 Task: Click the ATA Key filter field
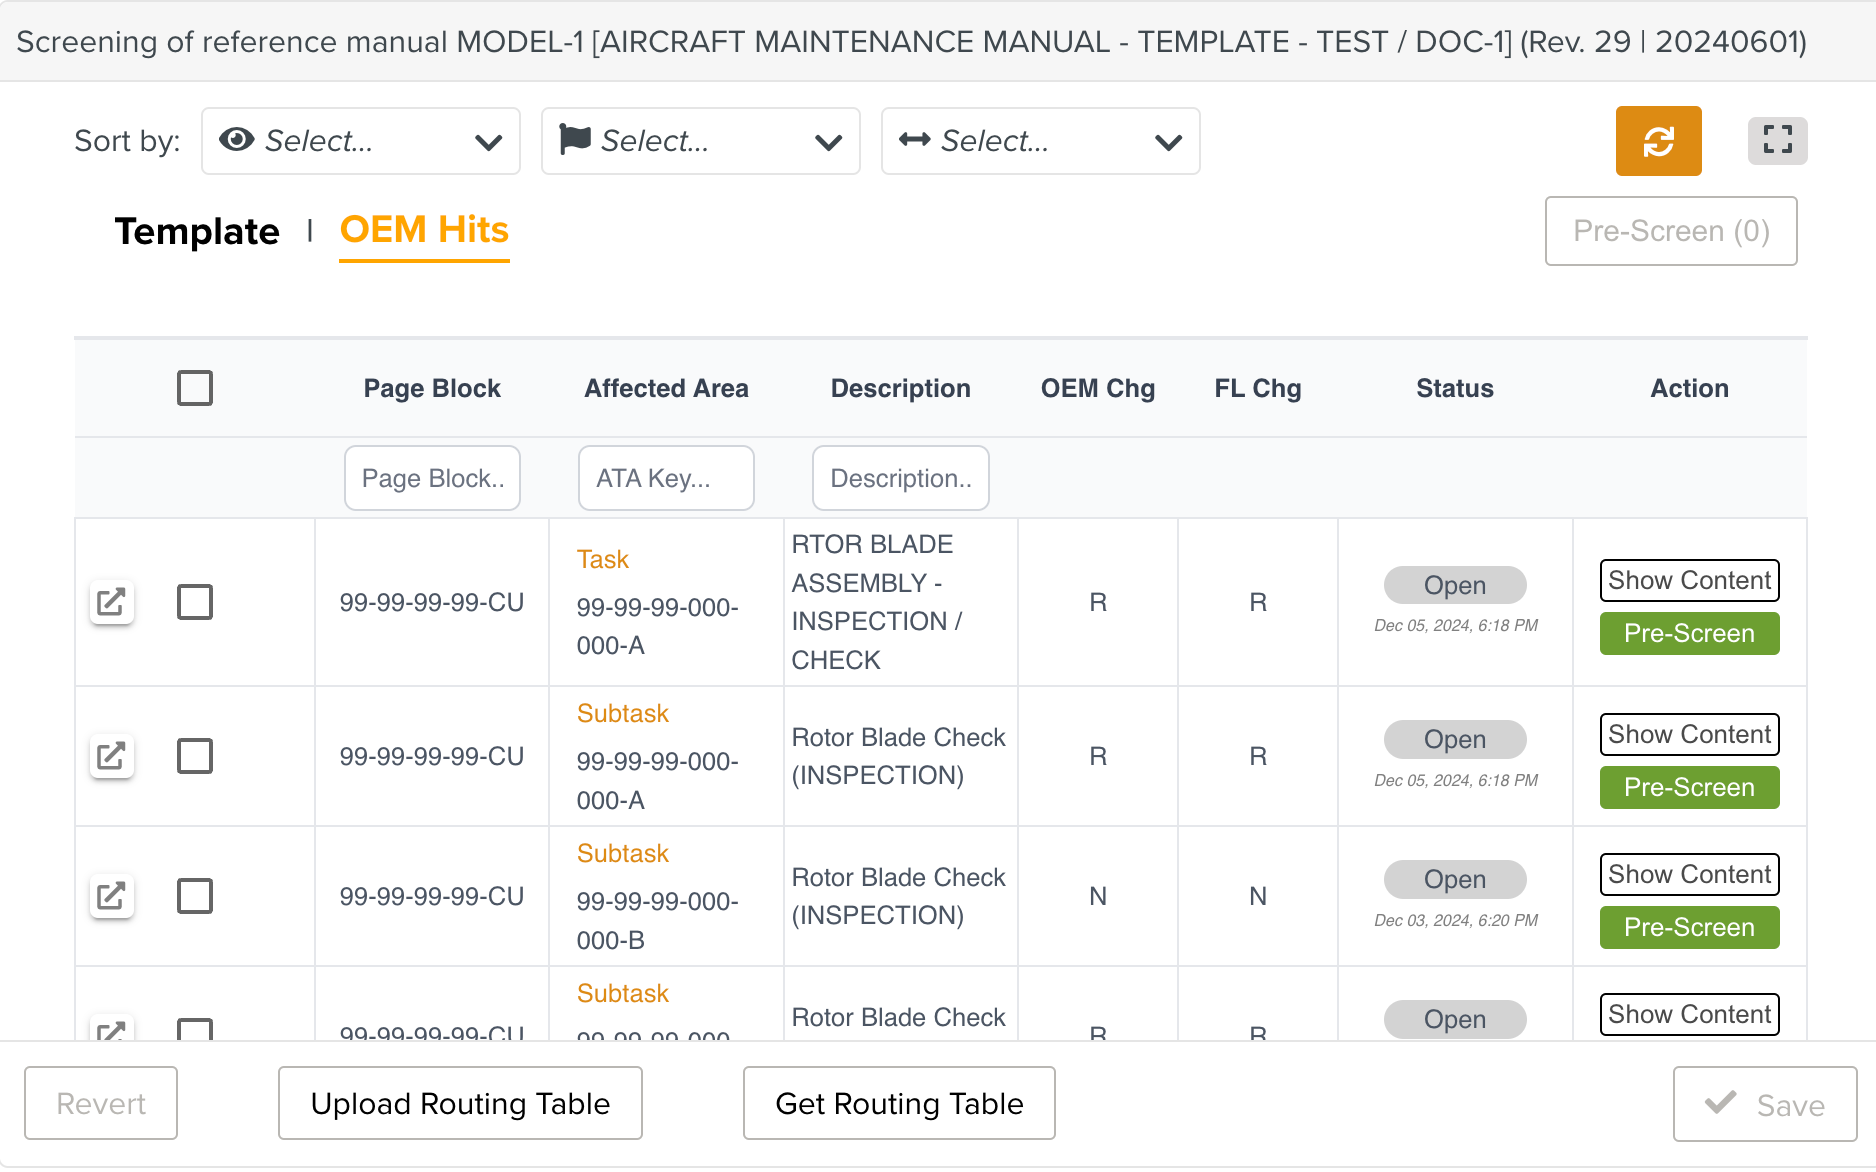pos(666,478)
